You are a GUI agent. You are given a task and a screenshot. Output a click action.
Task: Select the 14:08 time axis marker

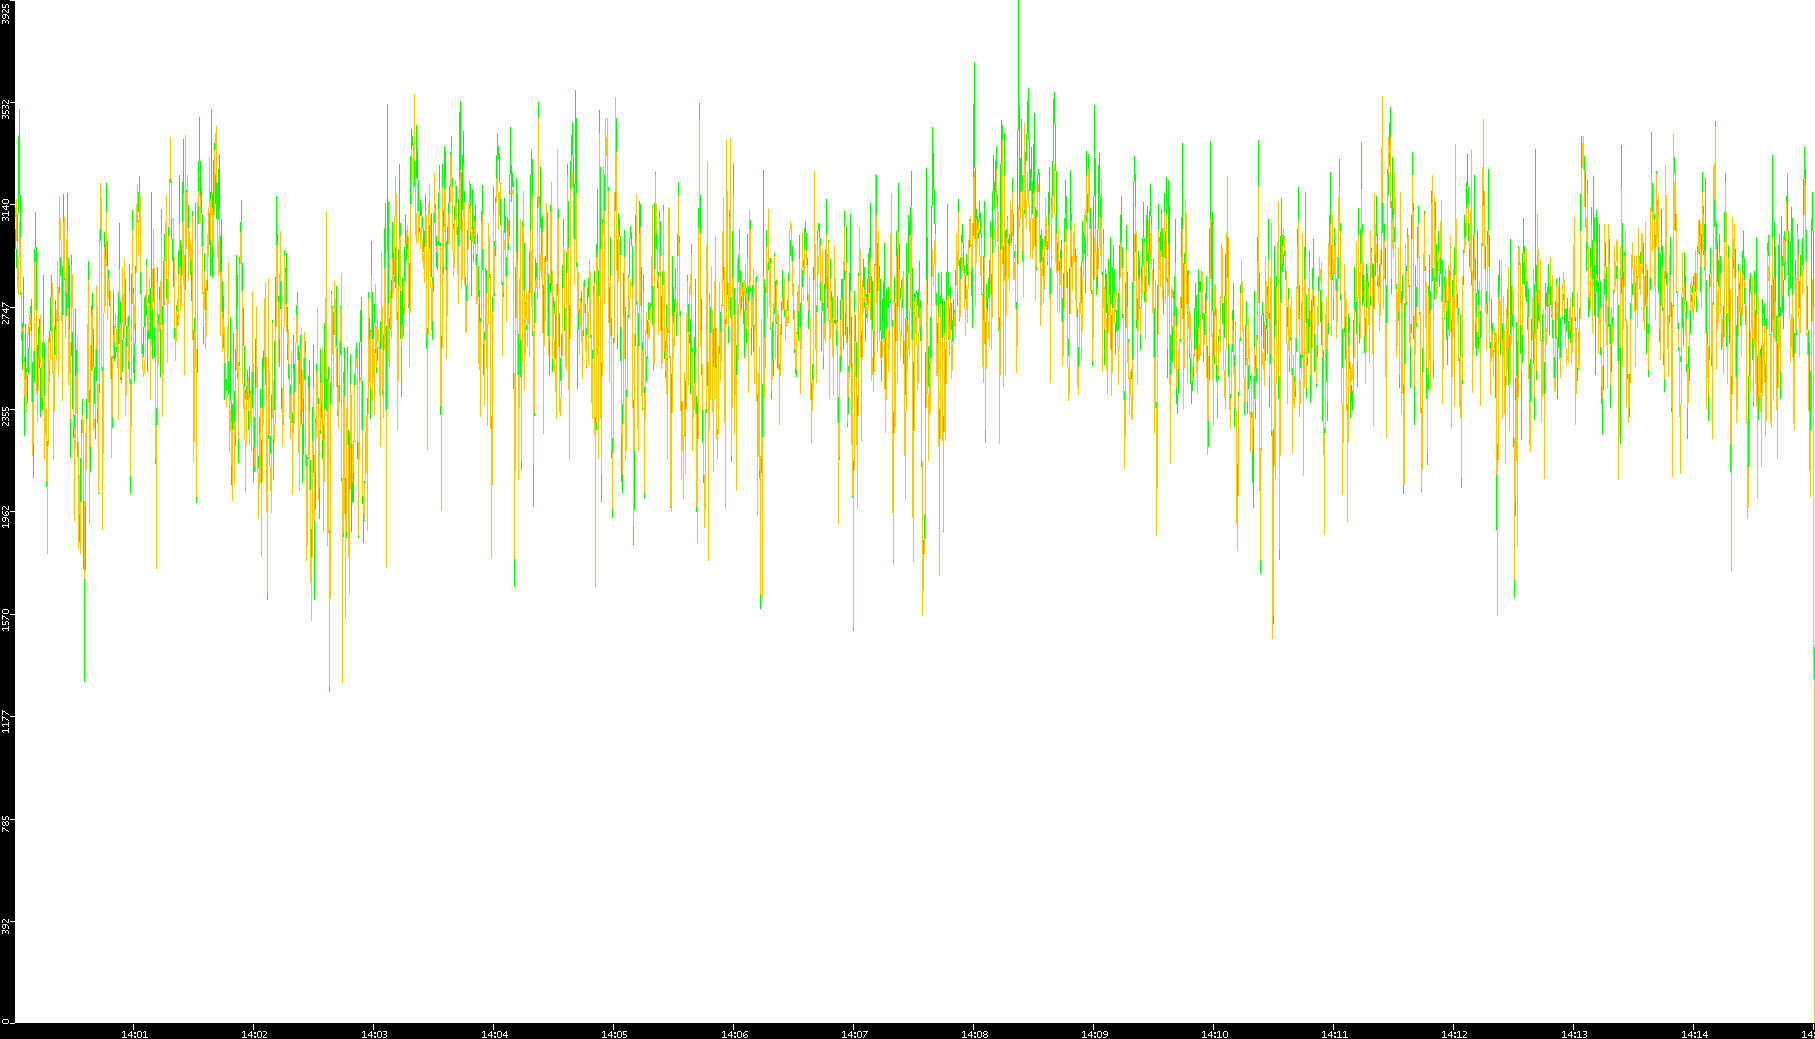point(974,1034)
